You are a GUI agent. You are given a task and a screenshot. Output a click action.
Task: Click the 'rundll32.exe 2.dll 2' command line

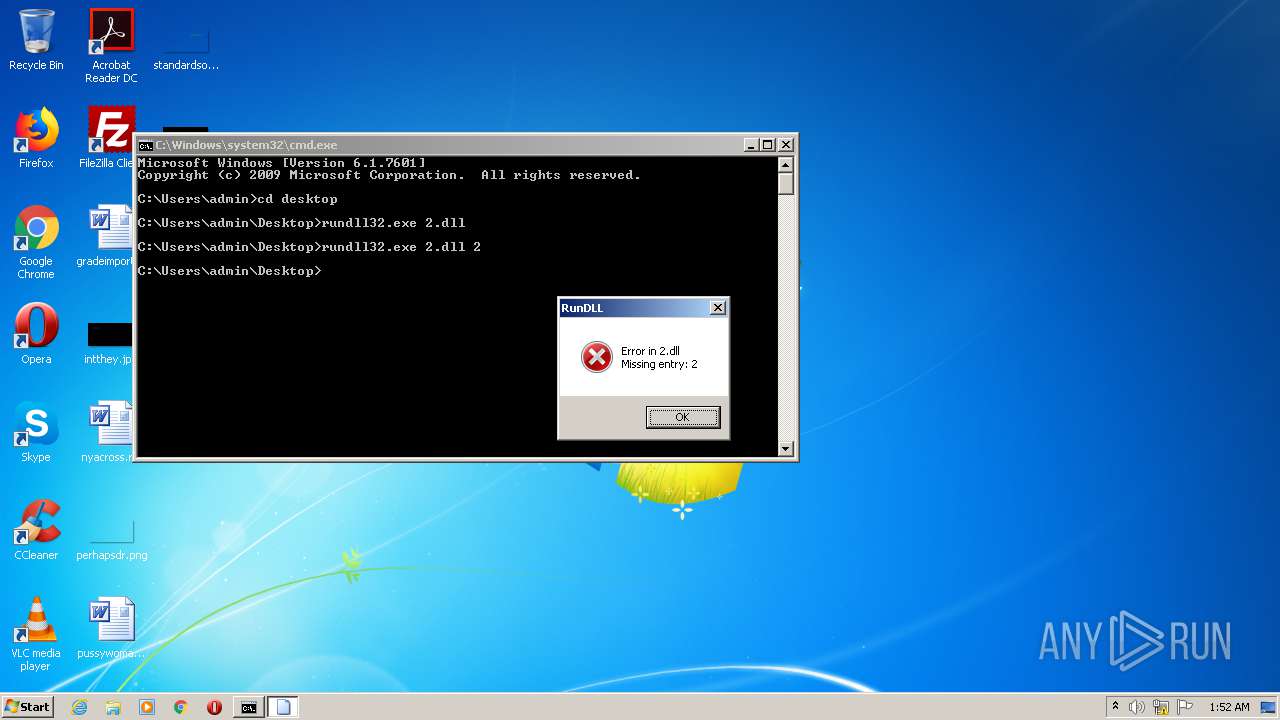[401, 247]
